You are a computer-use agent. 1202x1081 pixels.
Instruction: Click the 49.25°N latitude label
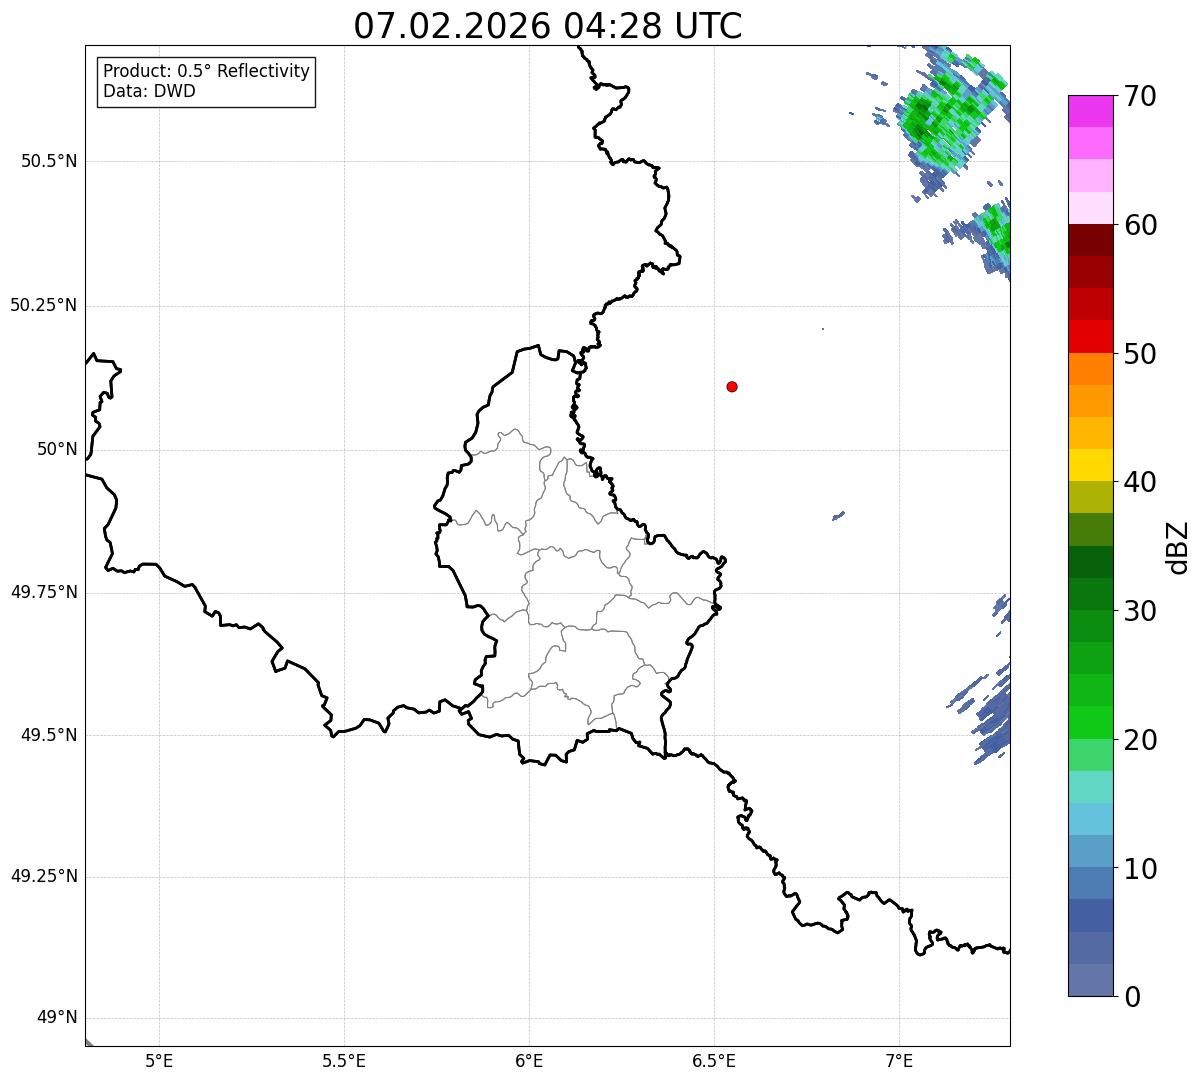44,877
